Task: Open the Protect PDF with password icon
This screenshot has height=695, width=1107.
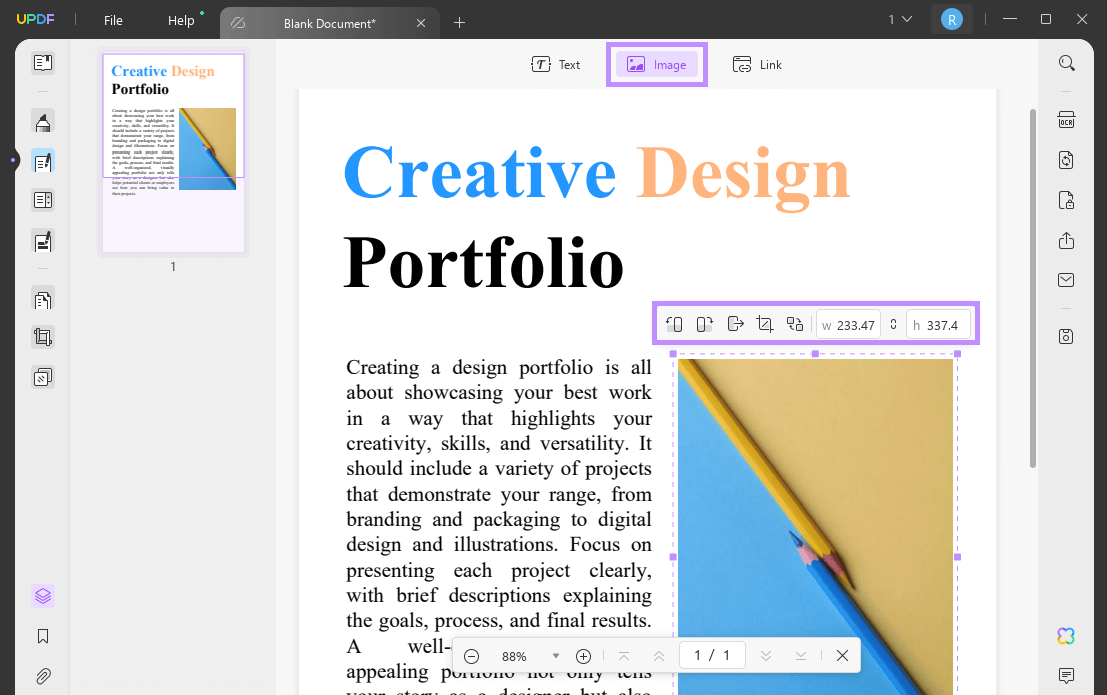Action: click(1067, 201)
